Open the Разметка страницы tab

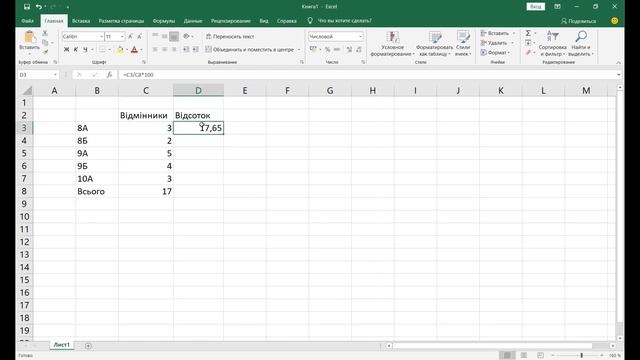pos(121,21)
